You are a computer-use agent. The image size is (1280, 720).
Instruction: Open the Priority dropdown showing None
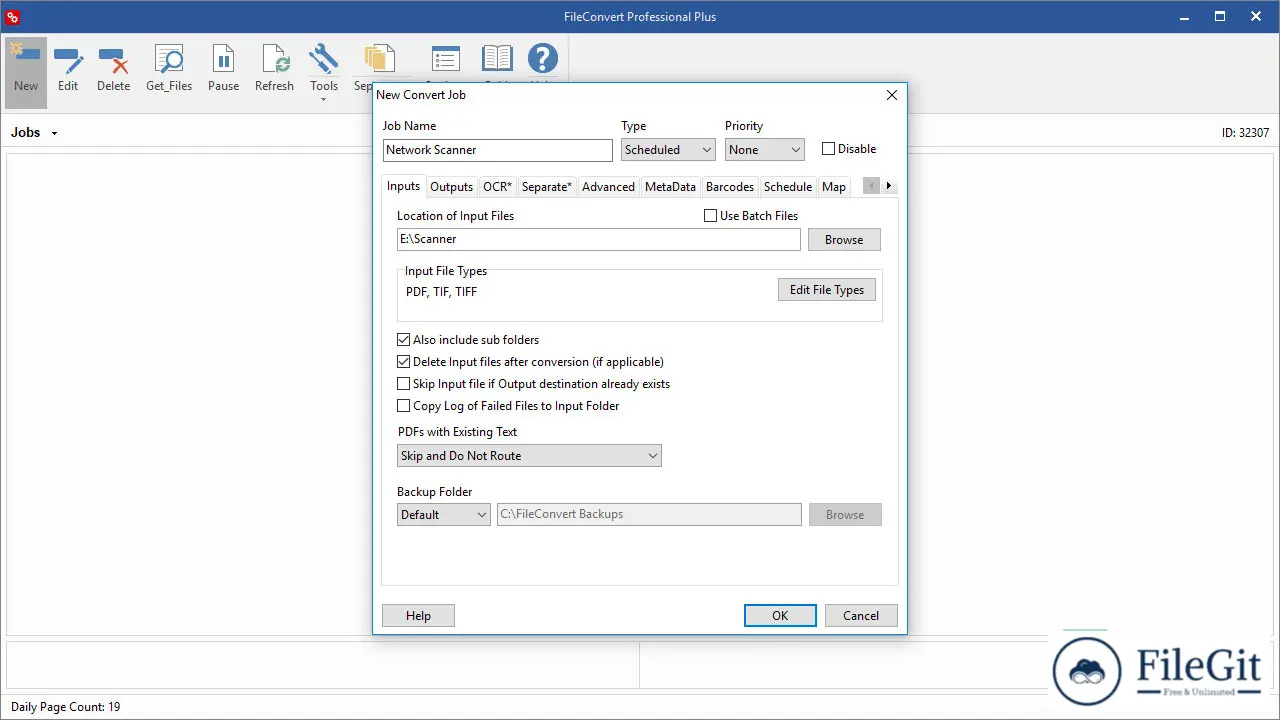(x=765, y=150)
